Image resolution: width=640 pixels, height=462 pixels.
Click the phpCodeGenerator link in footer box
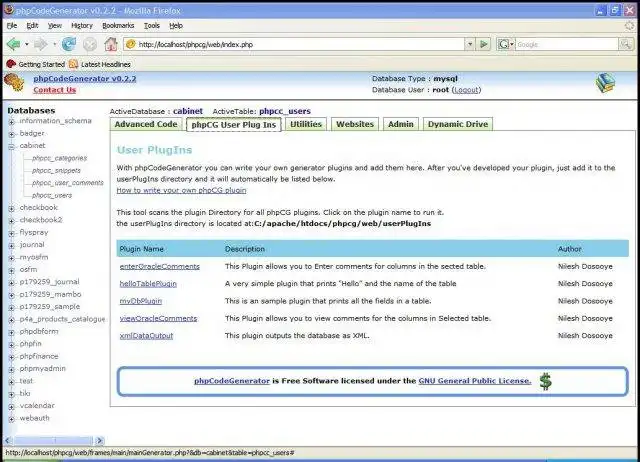232,381
